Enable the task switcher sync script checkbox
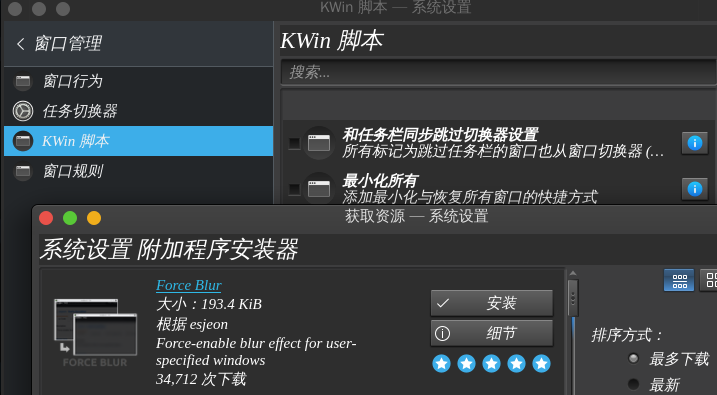This screenshot has width=717, height=395. (294, 143)
